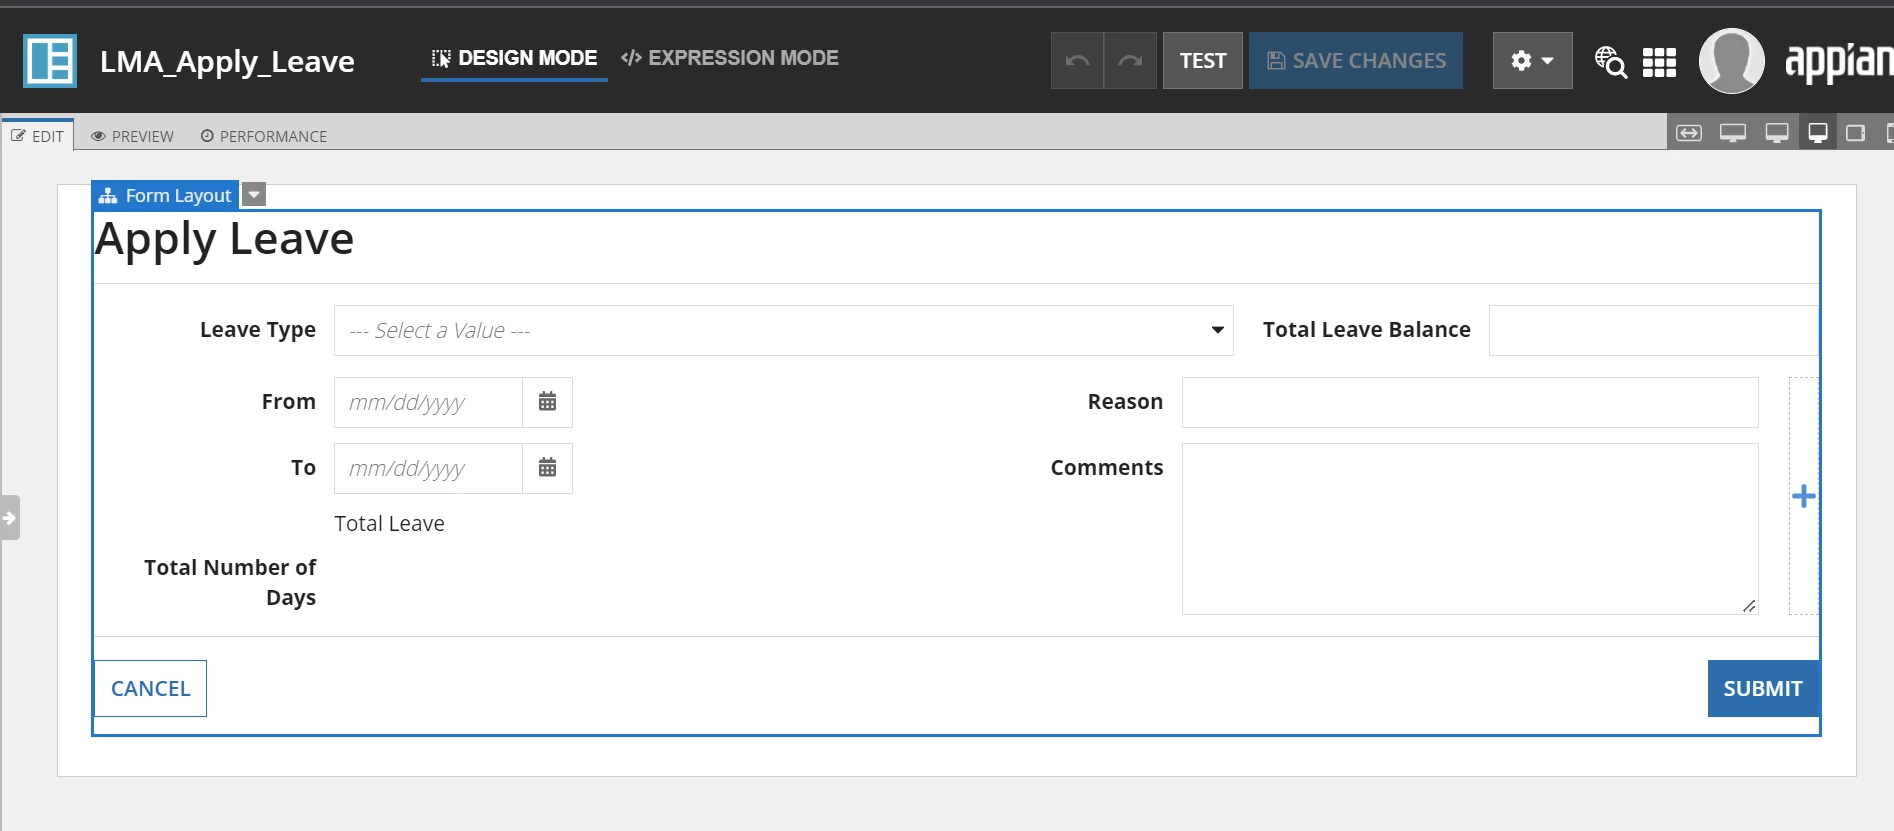Click the From date input field

point(428,402)
